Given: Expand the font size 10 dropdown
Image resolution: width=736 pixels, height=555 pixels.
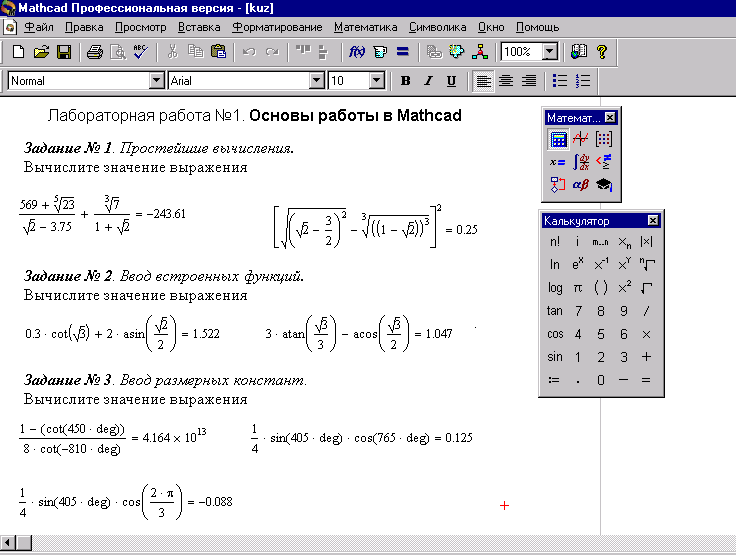Looking at the screenshot, I should pos(376,81).
